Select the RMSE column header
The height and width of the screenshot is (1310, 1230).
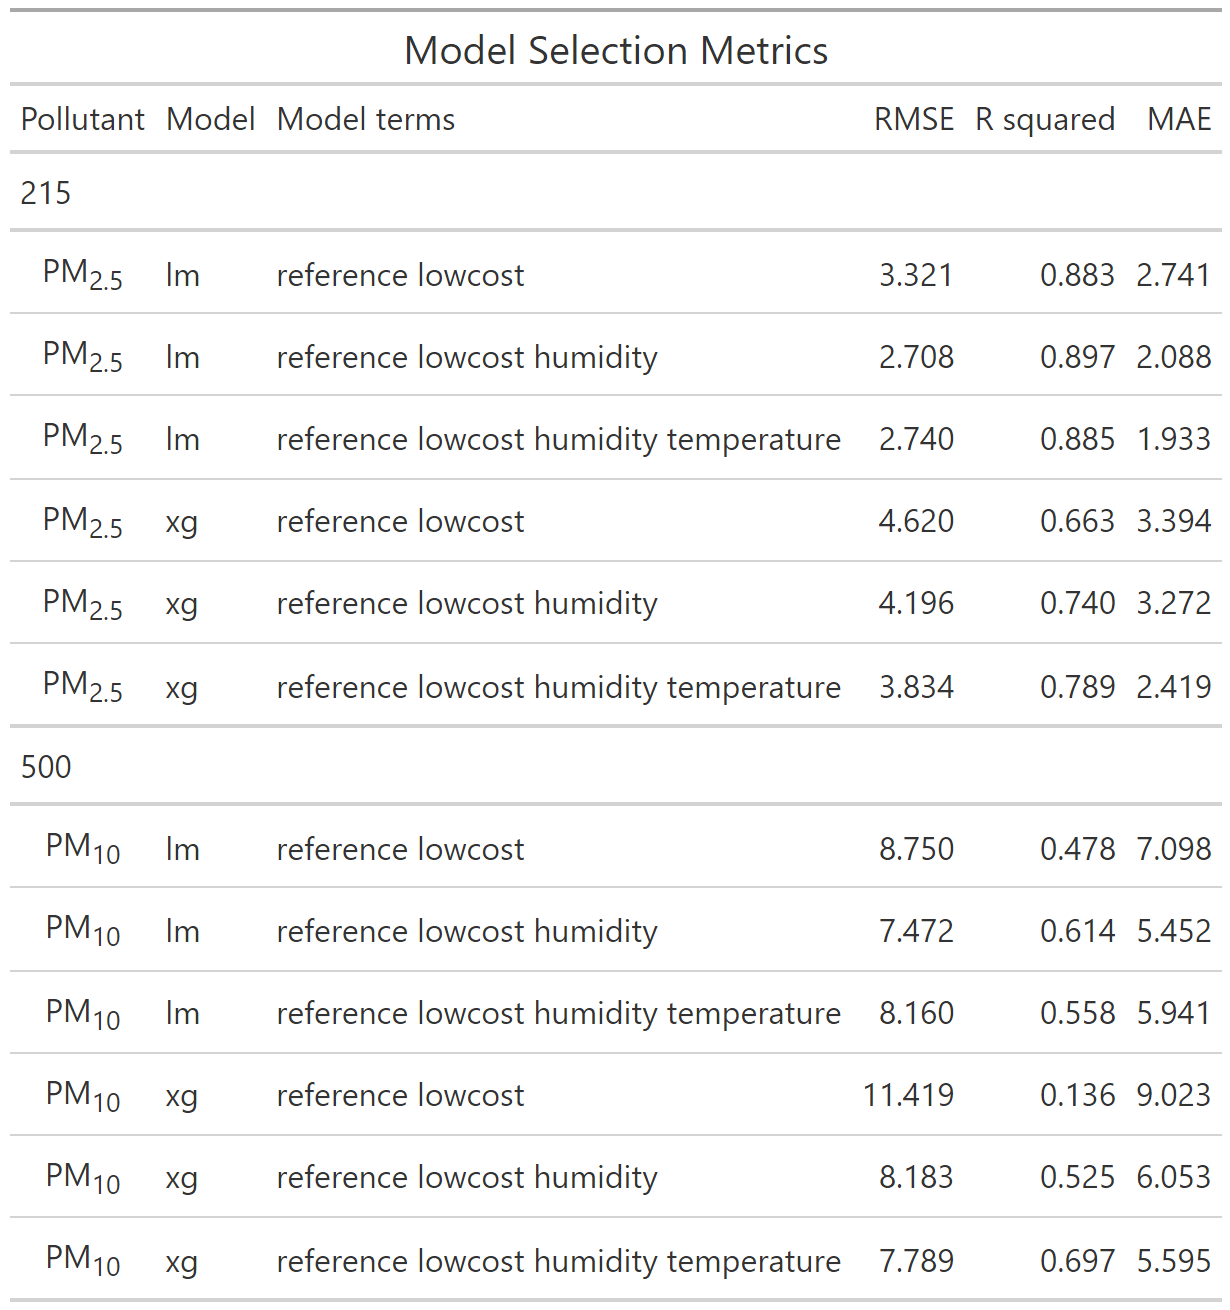coord(914,119)
